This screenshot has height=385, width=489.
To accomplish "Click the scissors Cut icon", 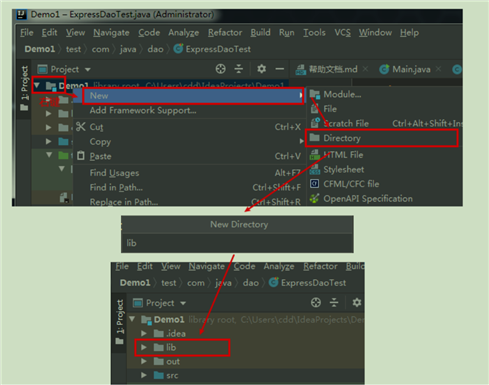I will (81, 127).
